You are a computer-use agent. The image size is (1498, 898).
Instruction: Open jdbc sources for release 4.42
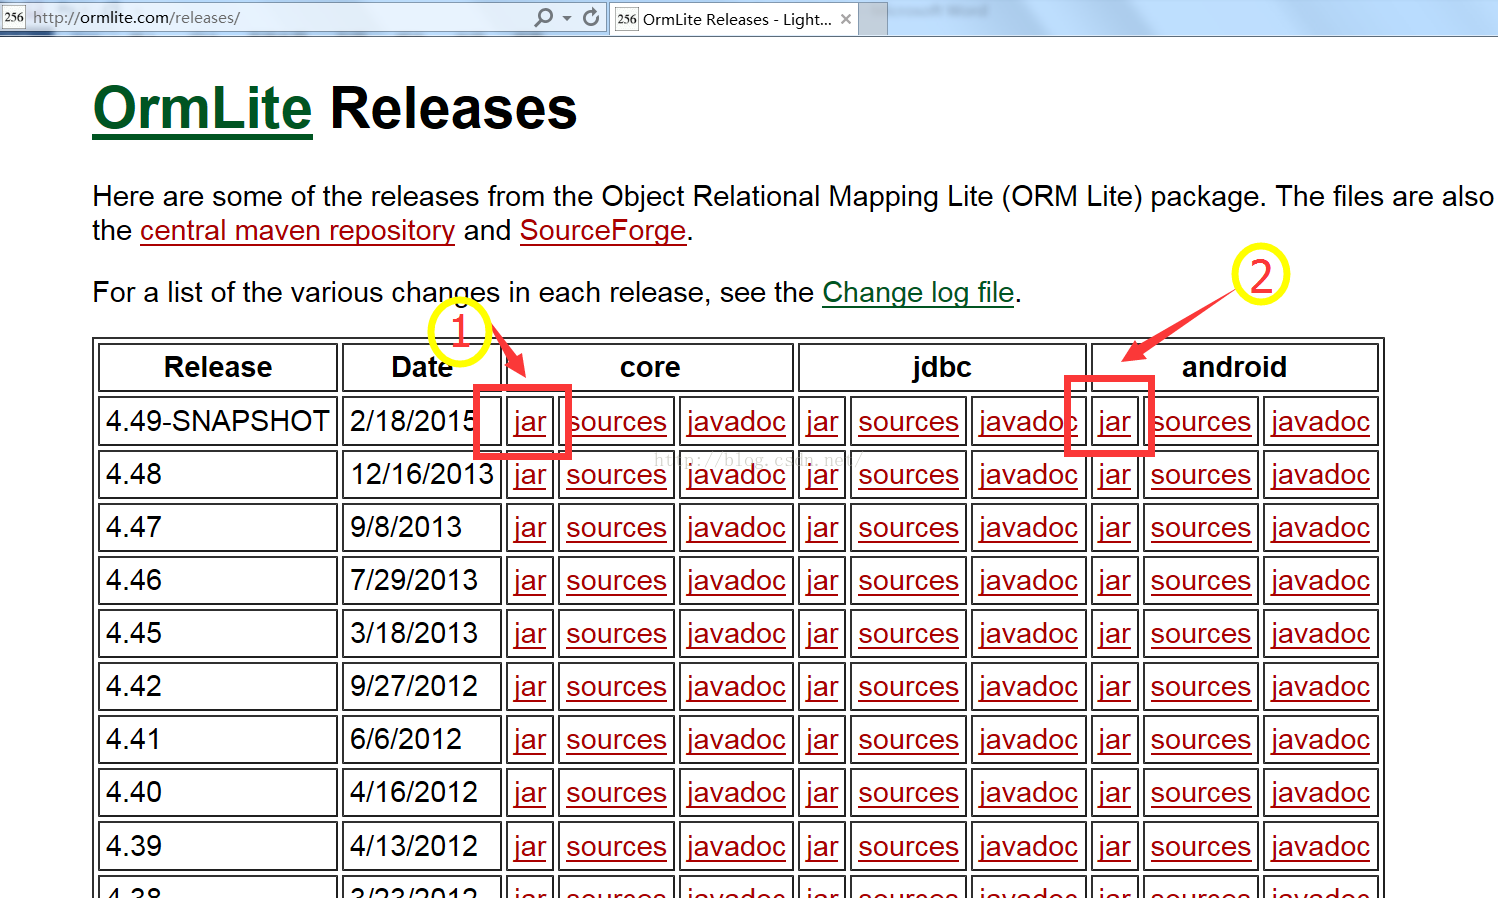point(908,687)
